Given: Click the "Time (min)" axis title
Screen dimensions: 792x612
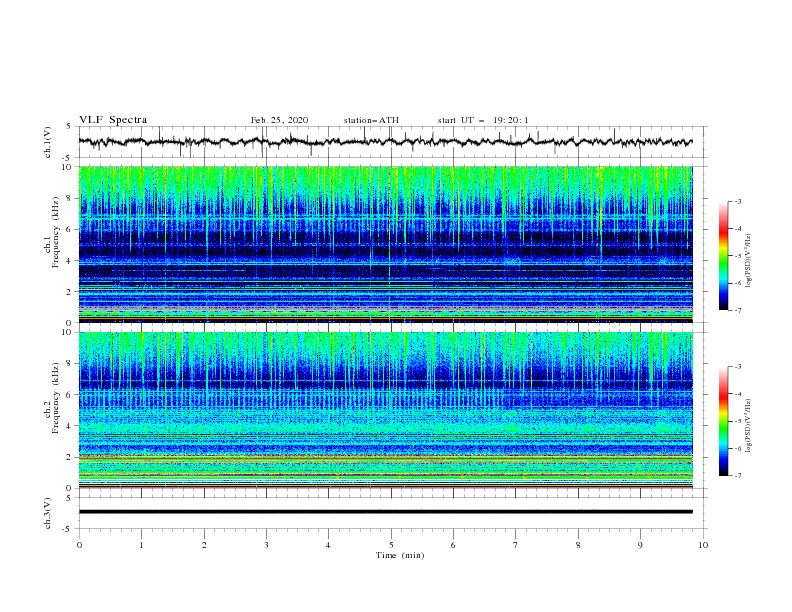Looking at the screenshot, I should [x=400, y=555].
